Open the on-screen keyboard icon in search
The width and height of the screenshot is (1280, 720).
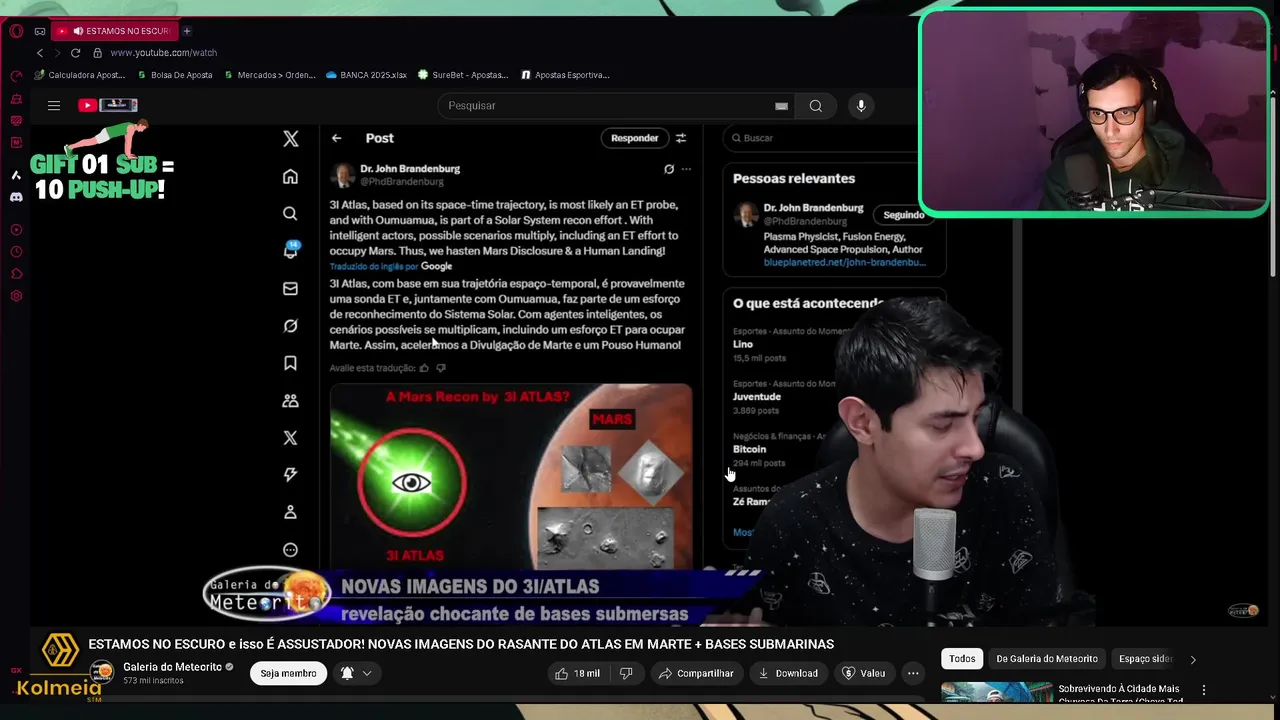[x=781, y=106]
